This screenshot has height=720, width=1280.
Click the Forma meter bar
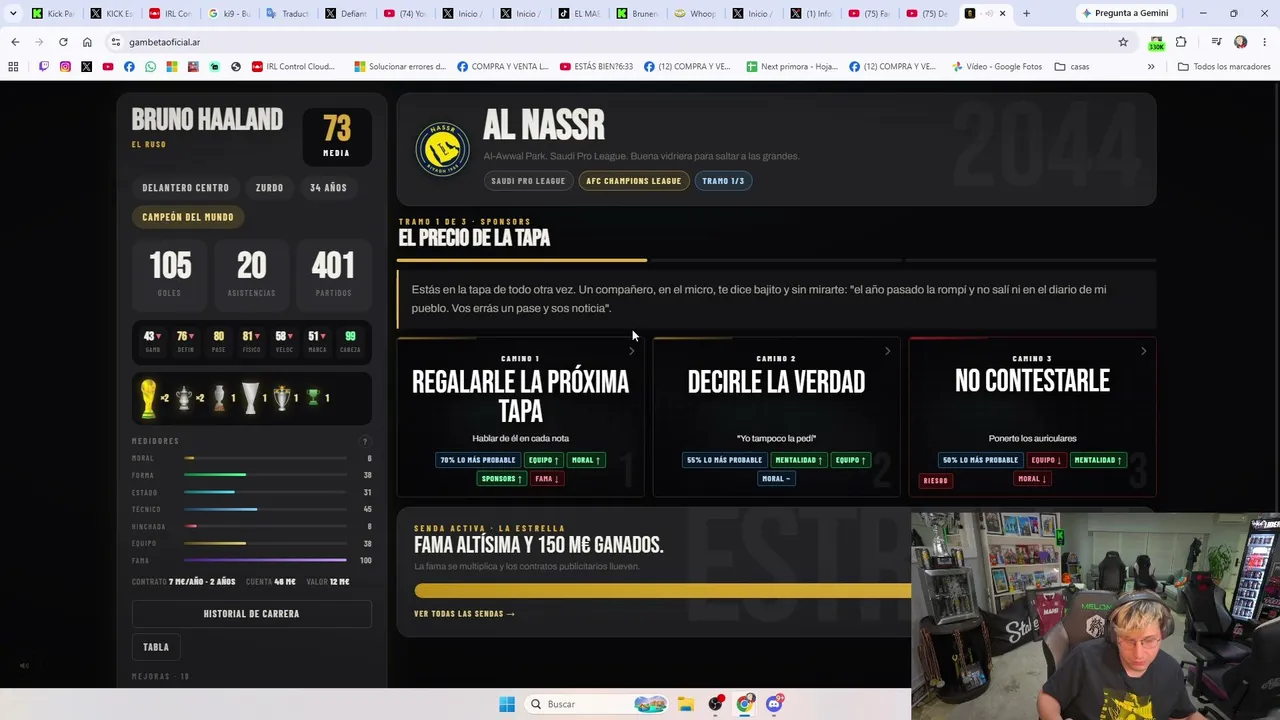click(266, 475)
